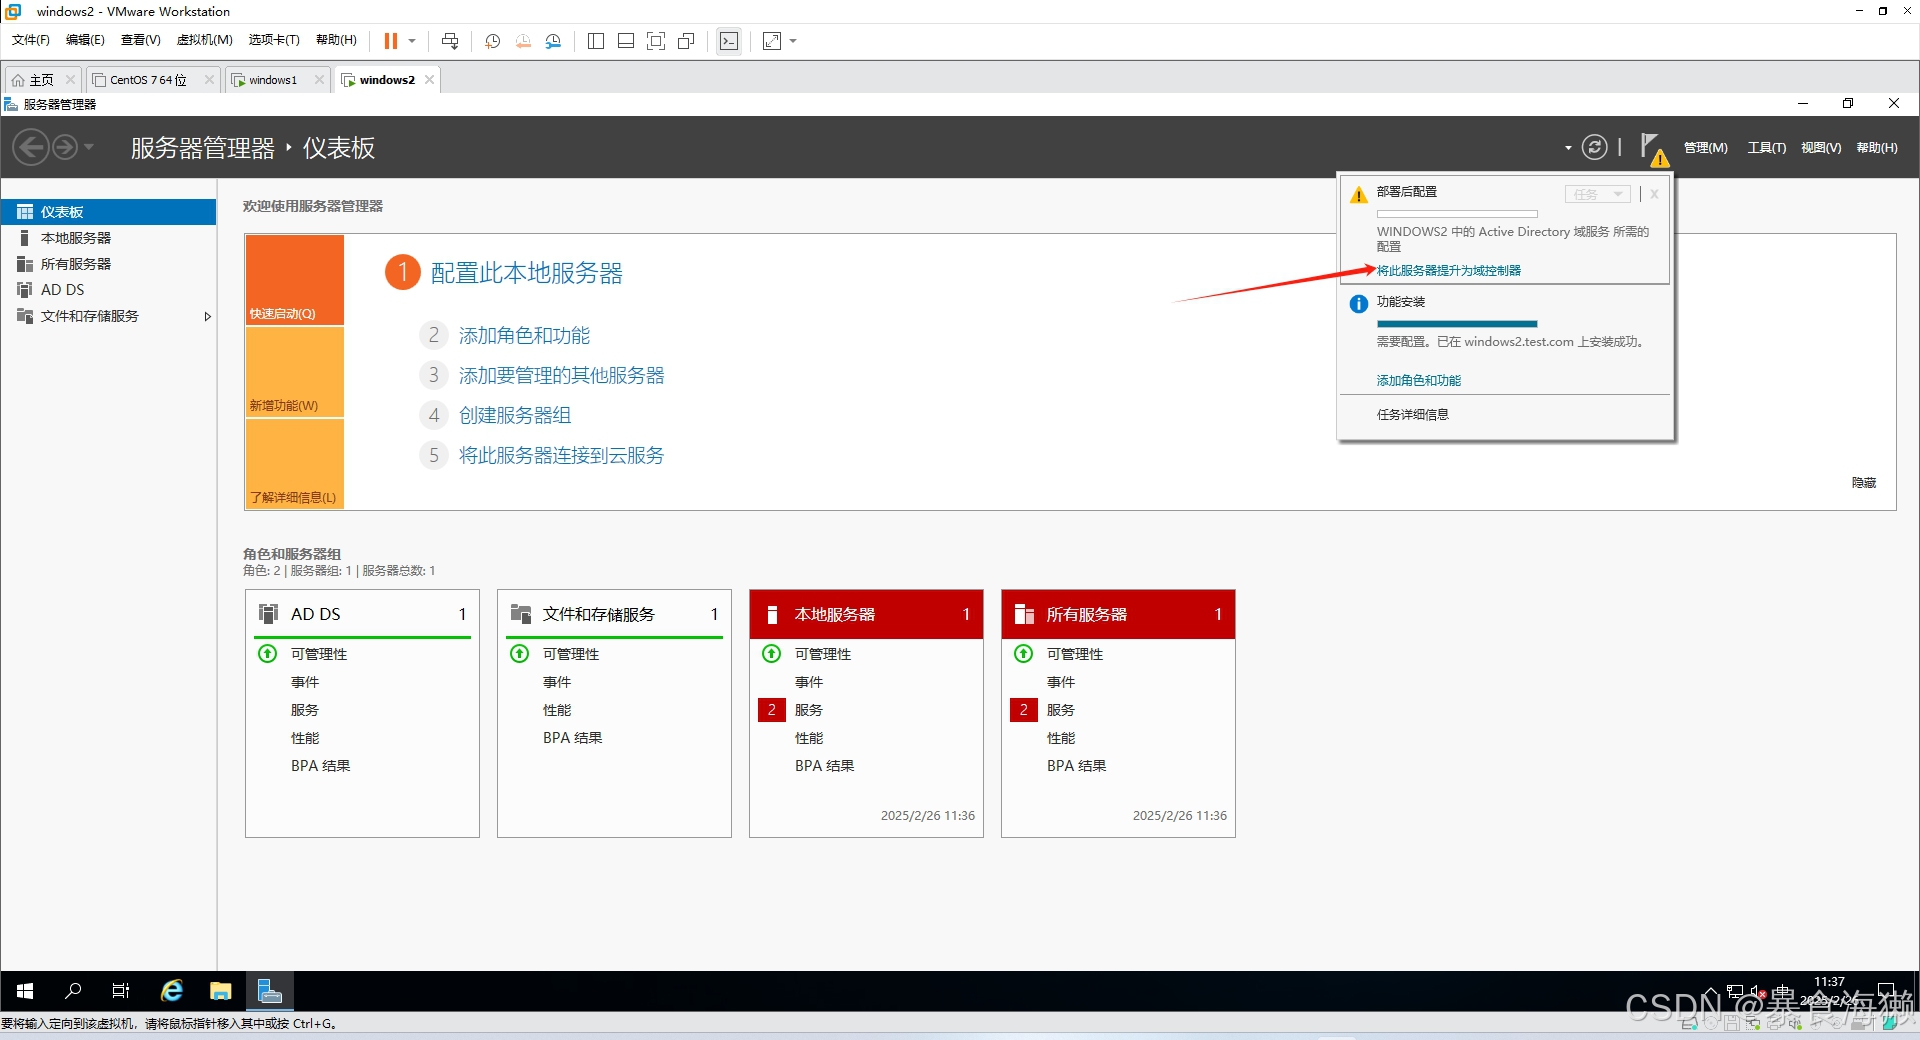This screenshot has width=1920, height=1040.
Task: Open the AD DS role tile header
Action: (362, 614)
